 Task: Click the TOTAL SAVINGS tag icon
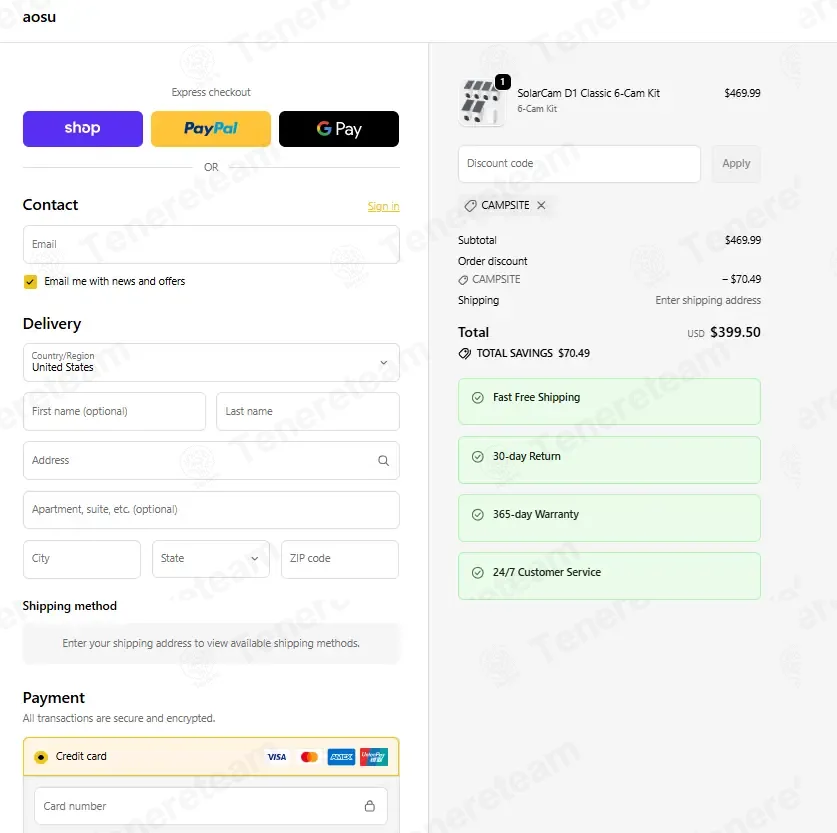pos(464,353)
